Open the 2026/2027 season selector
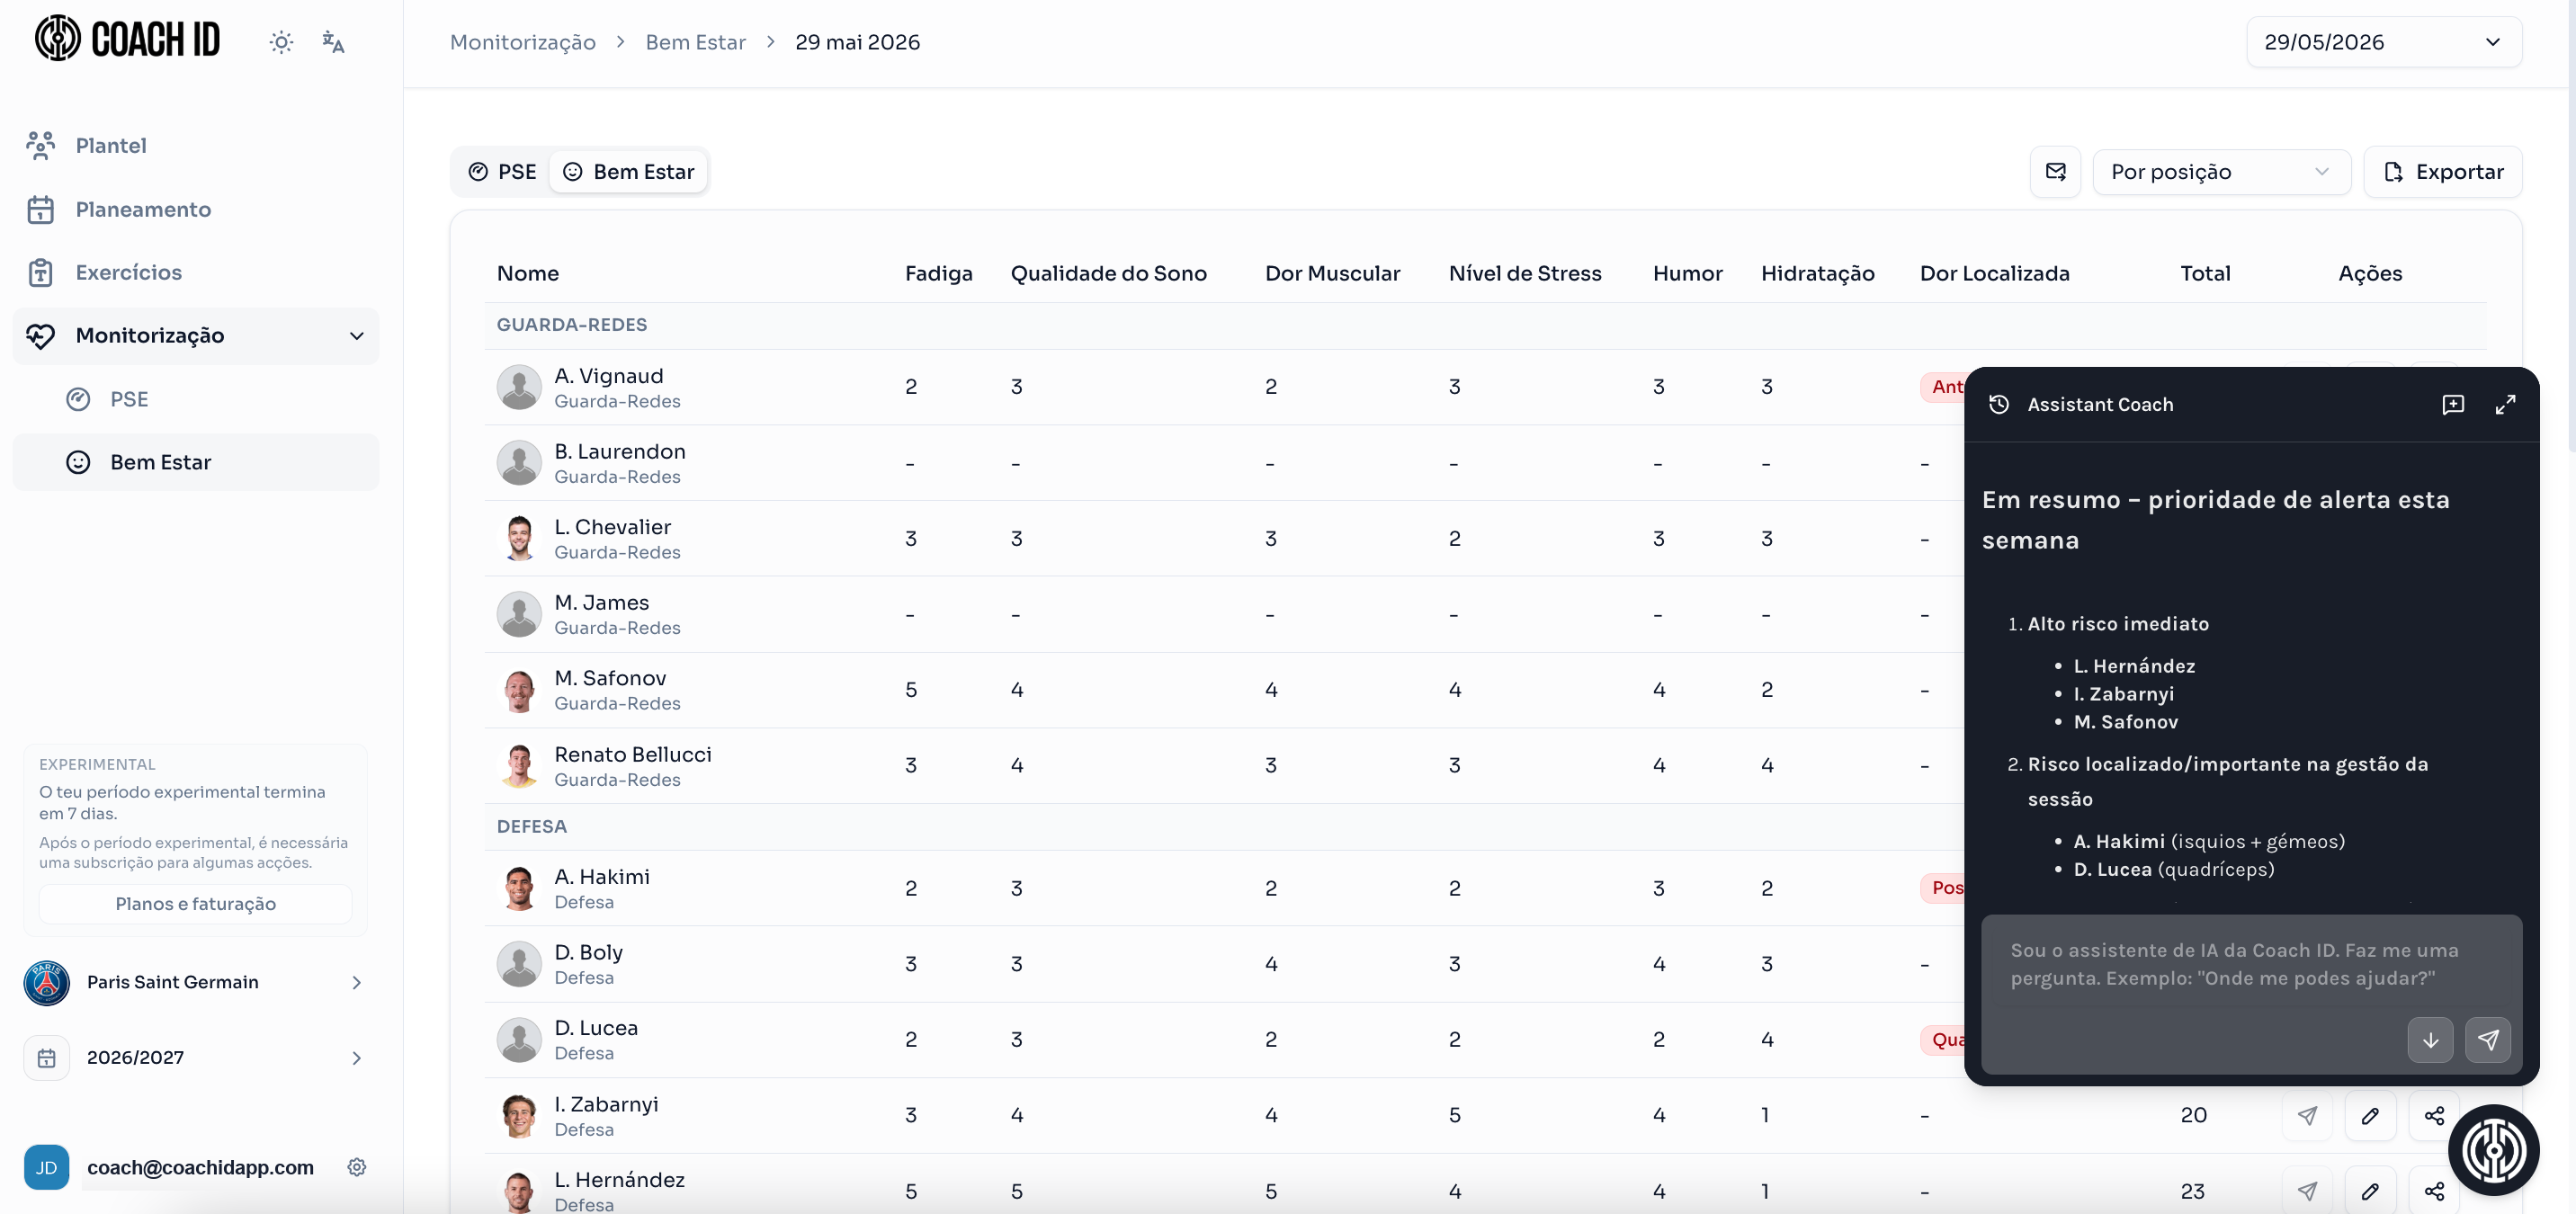This screenshot has width=2576, height=1214. (196, 1057)
